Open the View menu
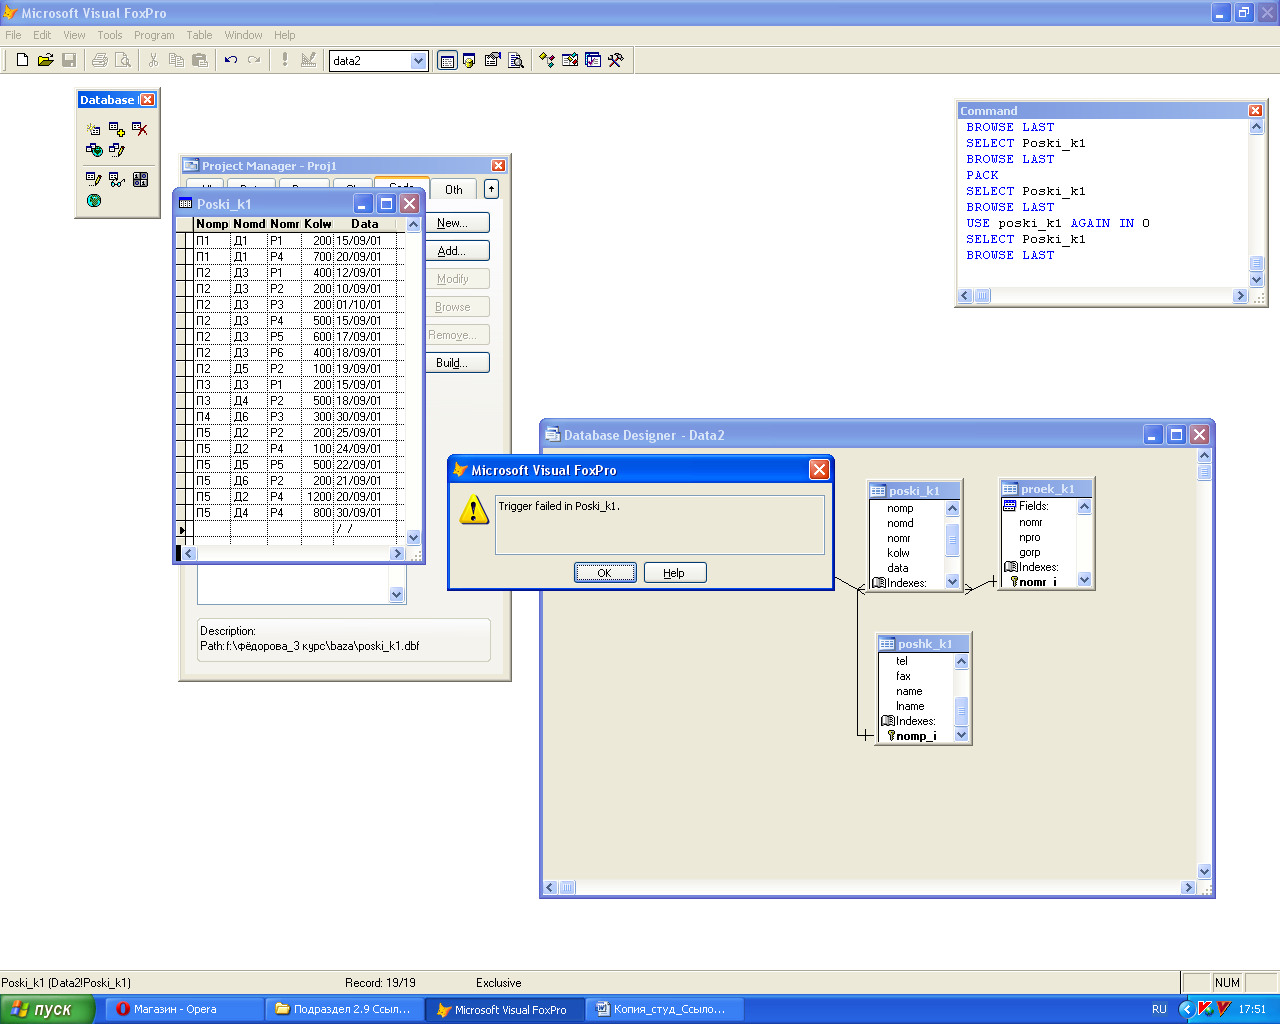This screenshot has height=1024, width=1280. point(75,35)
